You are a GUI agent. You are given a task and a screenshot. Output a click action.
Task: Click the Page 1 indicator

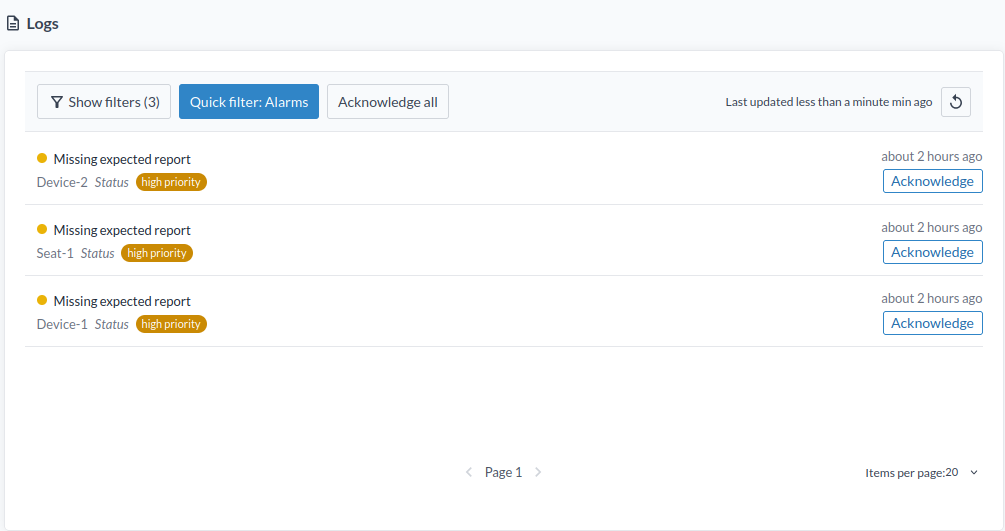[x=503, y=472]
